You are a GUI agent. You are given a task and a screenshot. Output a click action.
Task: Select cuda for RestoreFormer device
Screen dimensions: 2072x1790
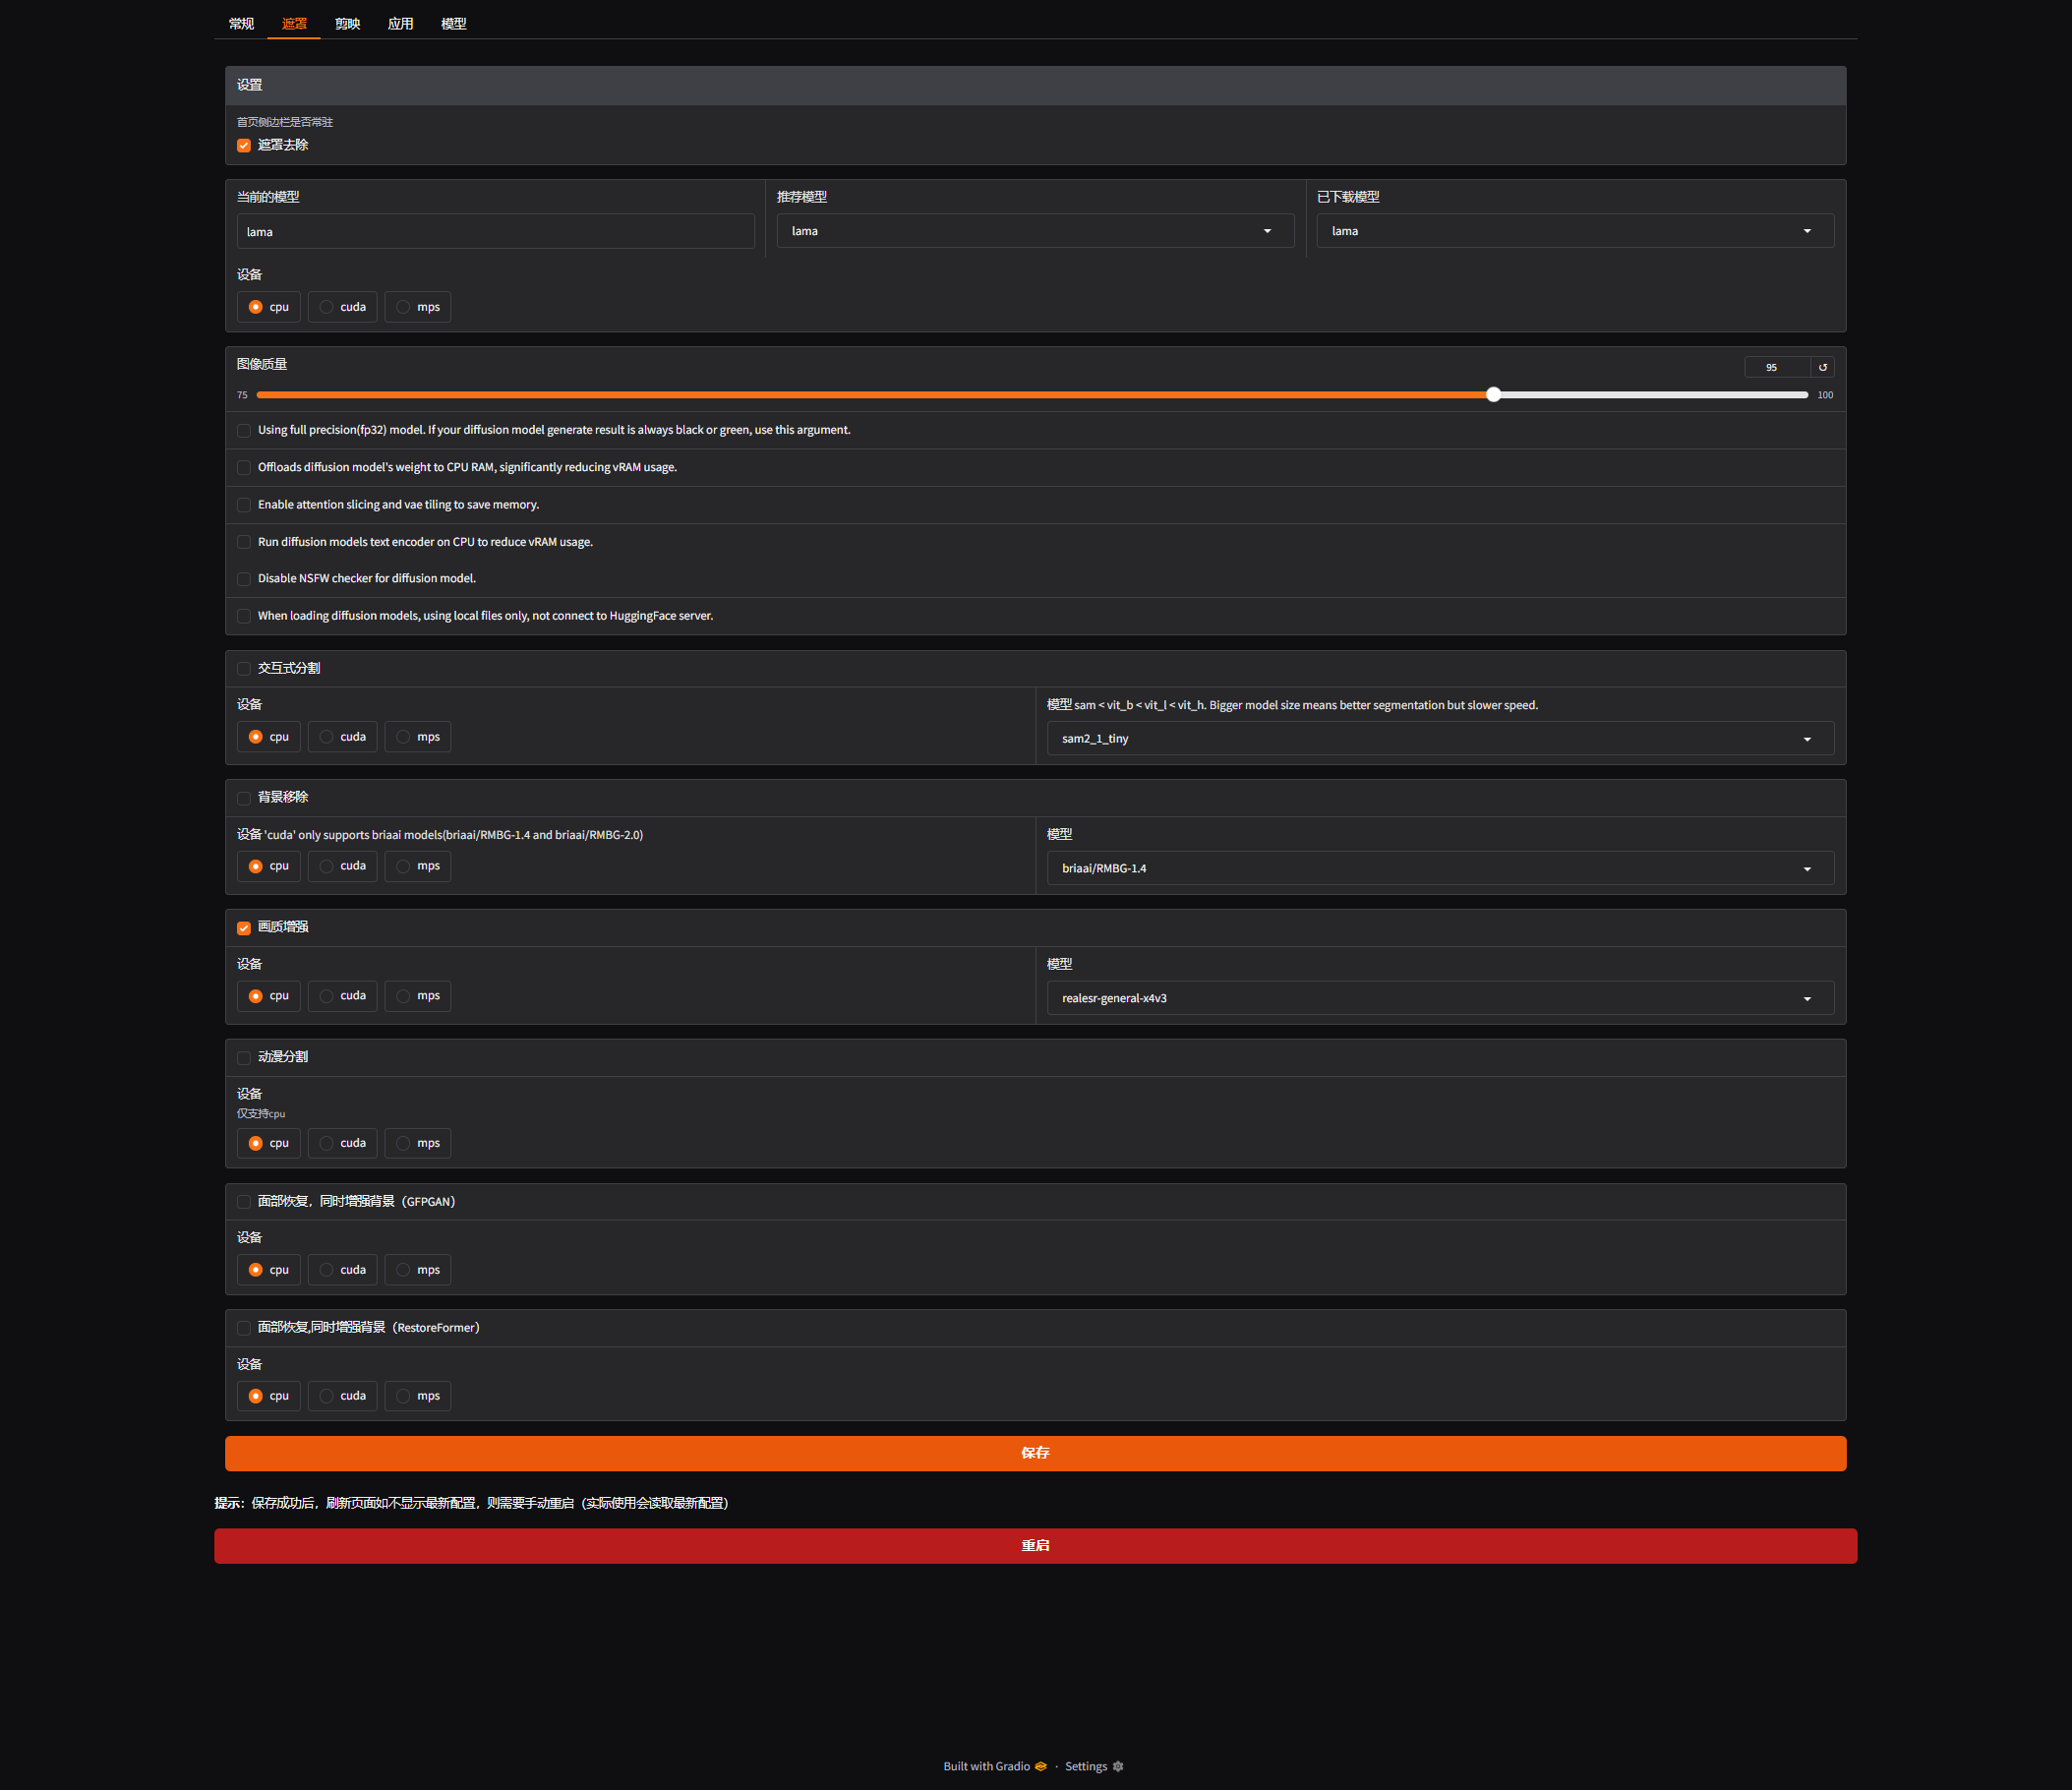[x=342, y=1396]
